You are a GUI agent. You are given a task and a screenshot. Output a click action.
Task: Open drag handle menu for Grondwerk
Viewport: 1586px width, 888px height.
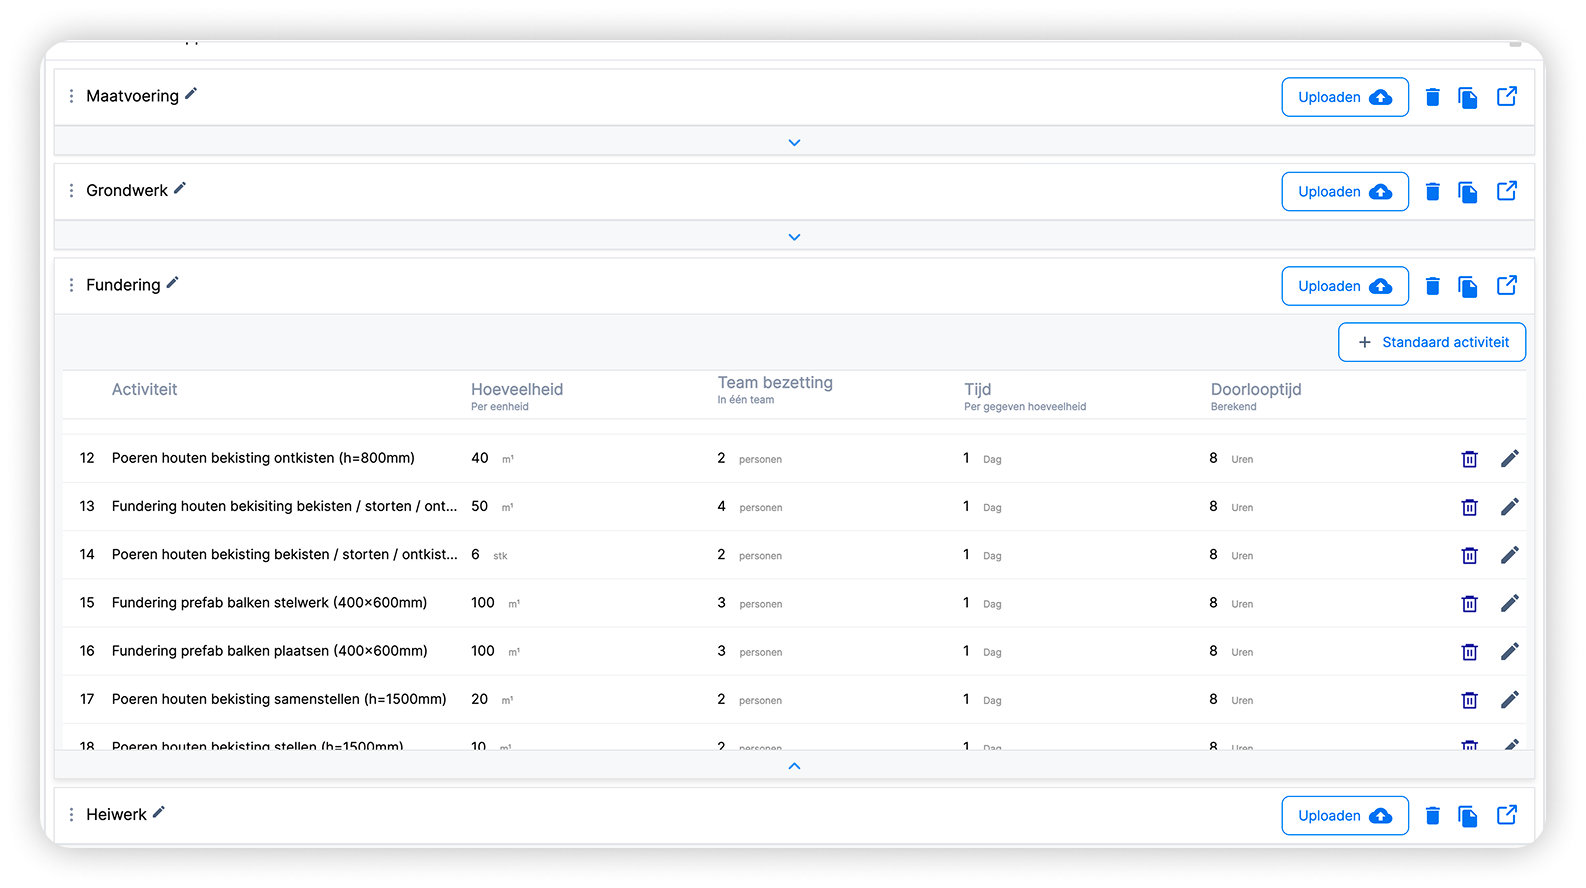coord(71,190)
